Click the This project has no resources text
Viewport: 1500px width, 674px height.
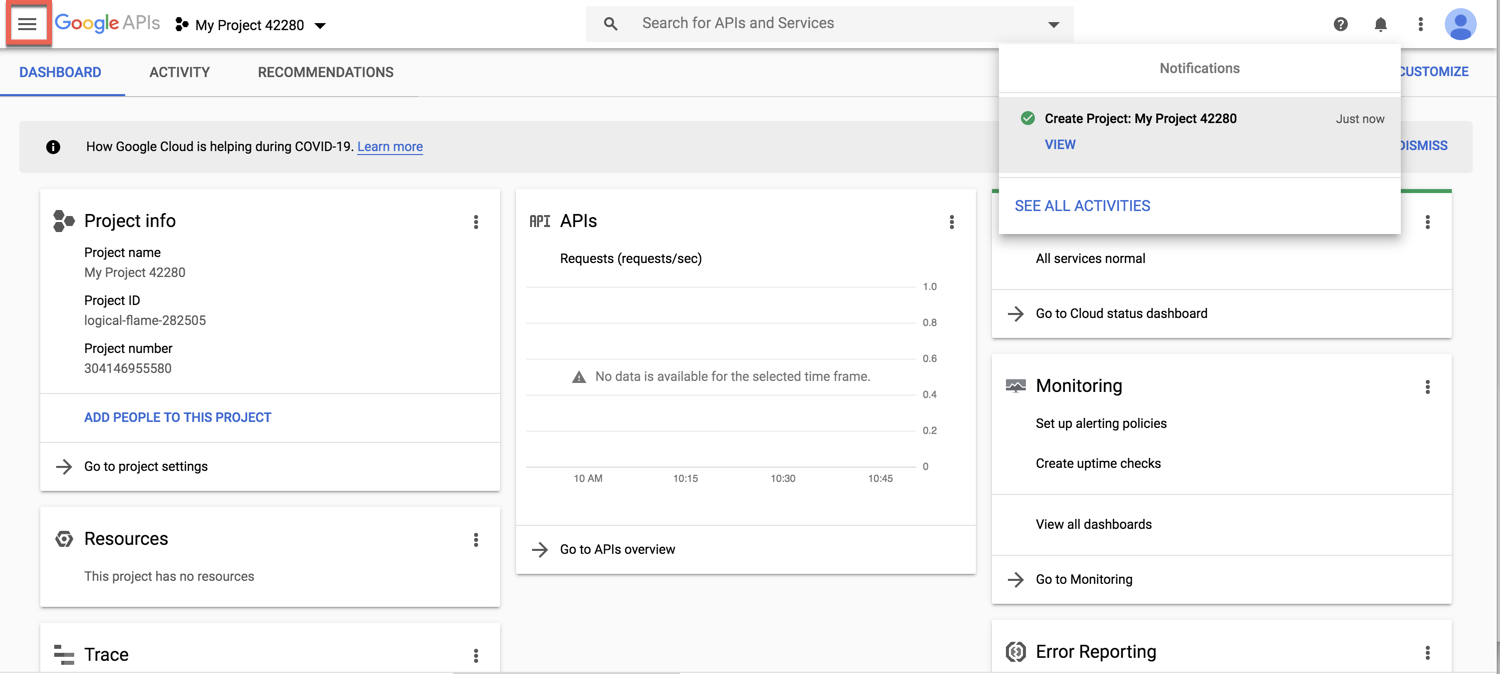(169, 577)
